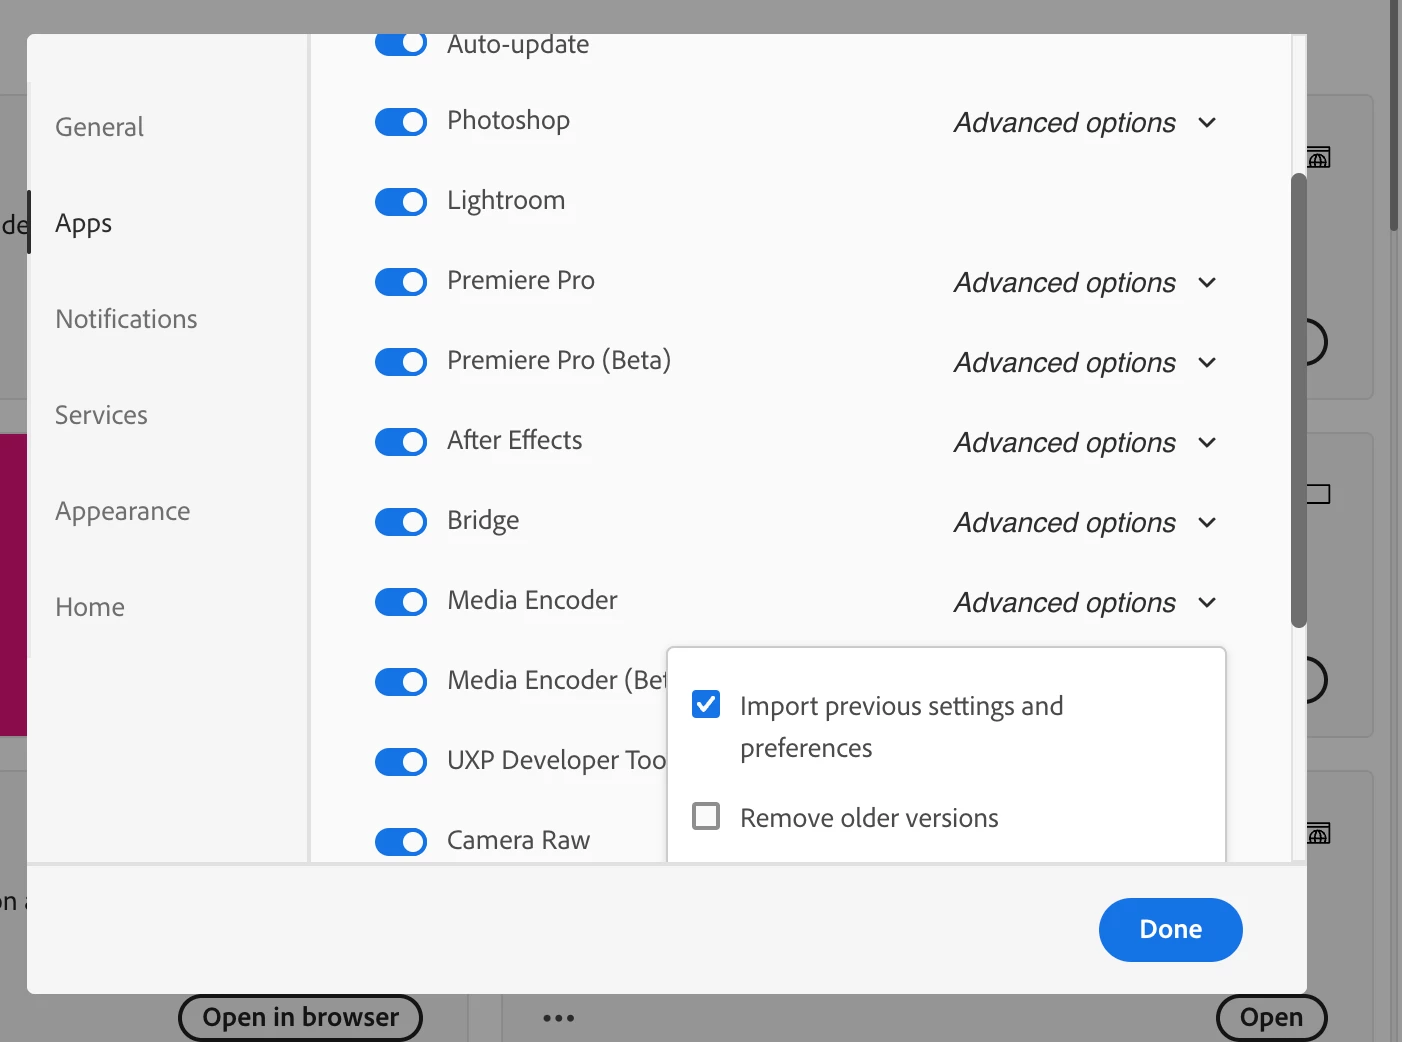Turn off Lightroom auto-update toggle

pyautogui.click(x=401, y=202)
